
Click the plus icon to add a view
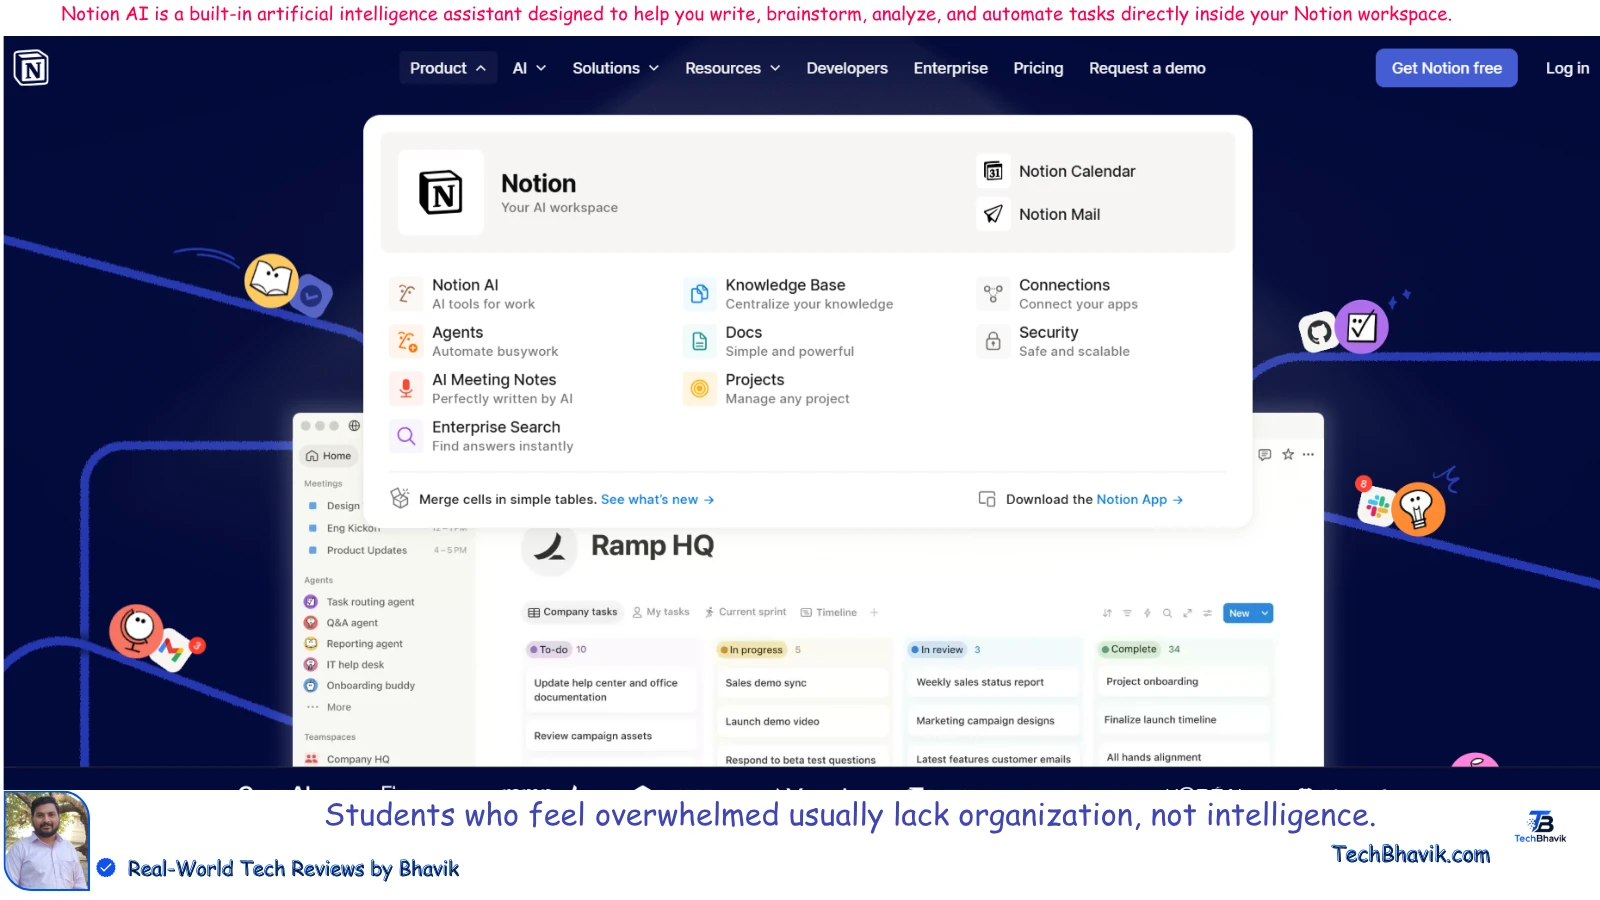click(874, 612)
